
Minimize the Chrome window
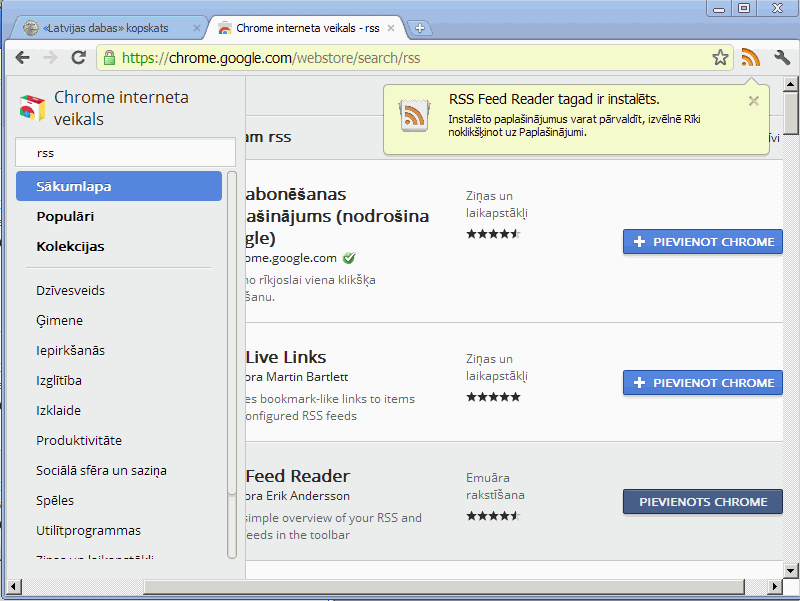[x=719, y=9]
